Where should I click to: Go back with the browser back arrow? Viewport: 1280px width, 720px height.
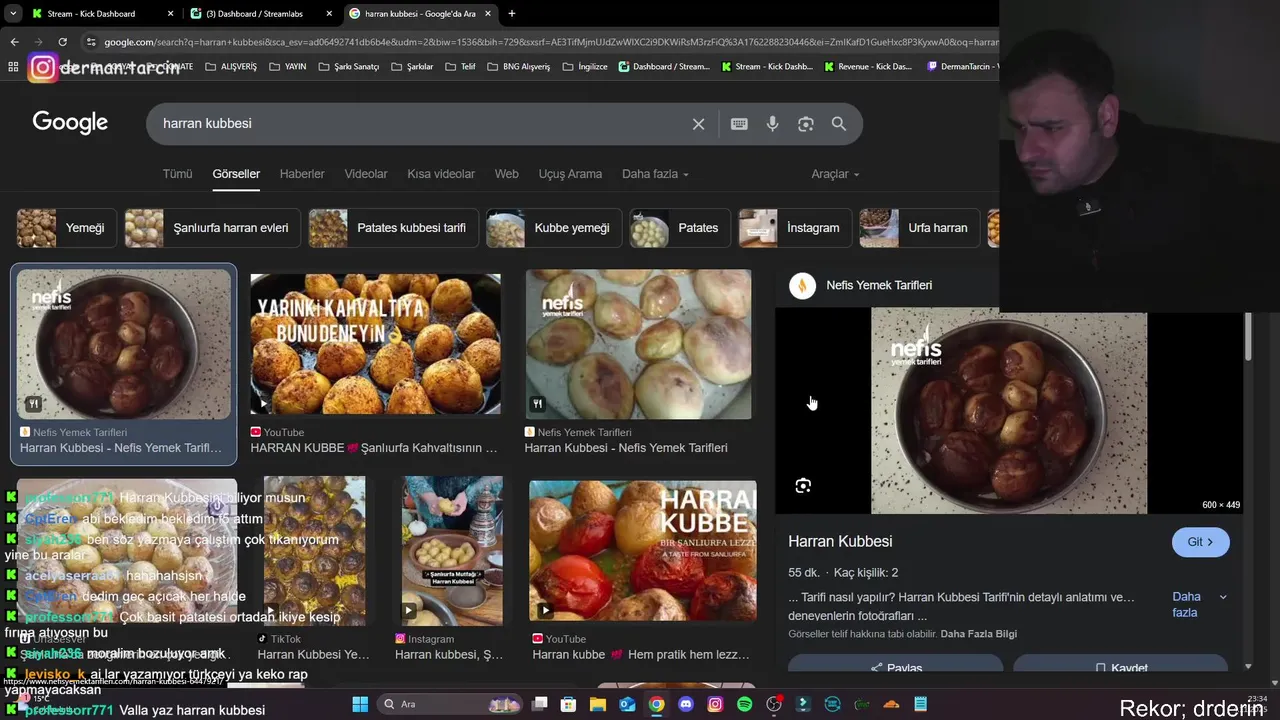(x=14, y=42)
